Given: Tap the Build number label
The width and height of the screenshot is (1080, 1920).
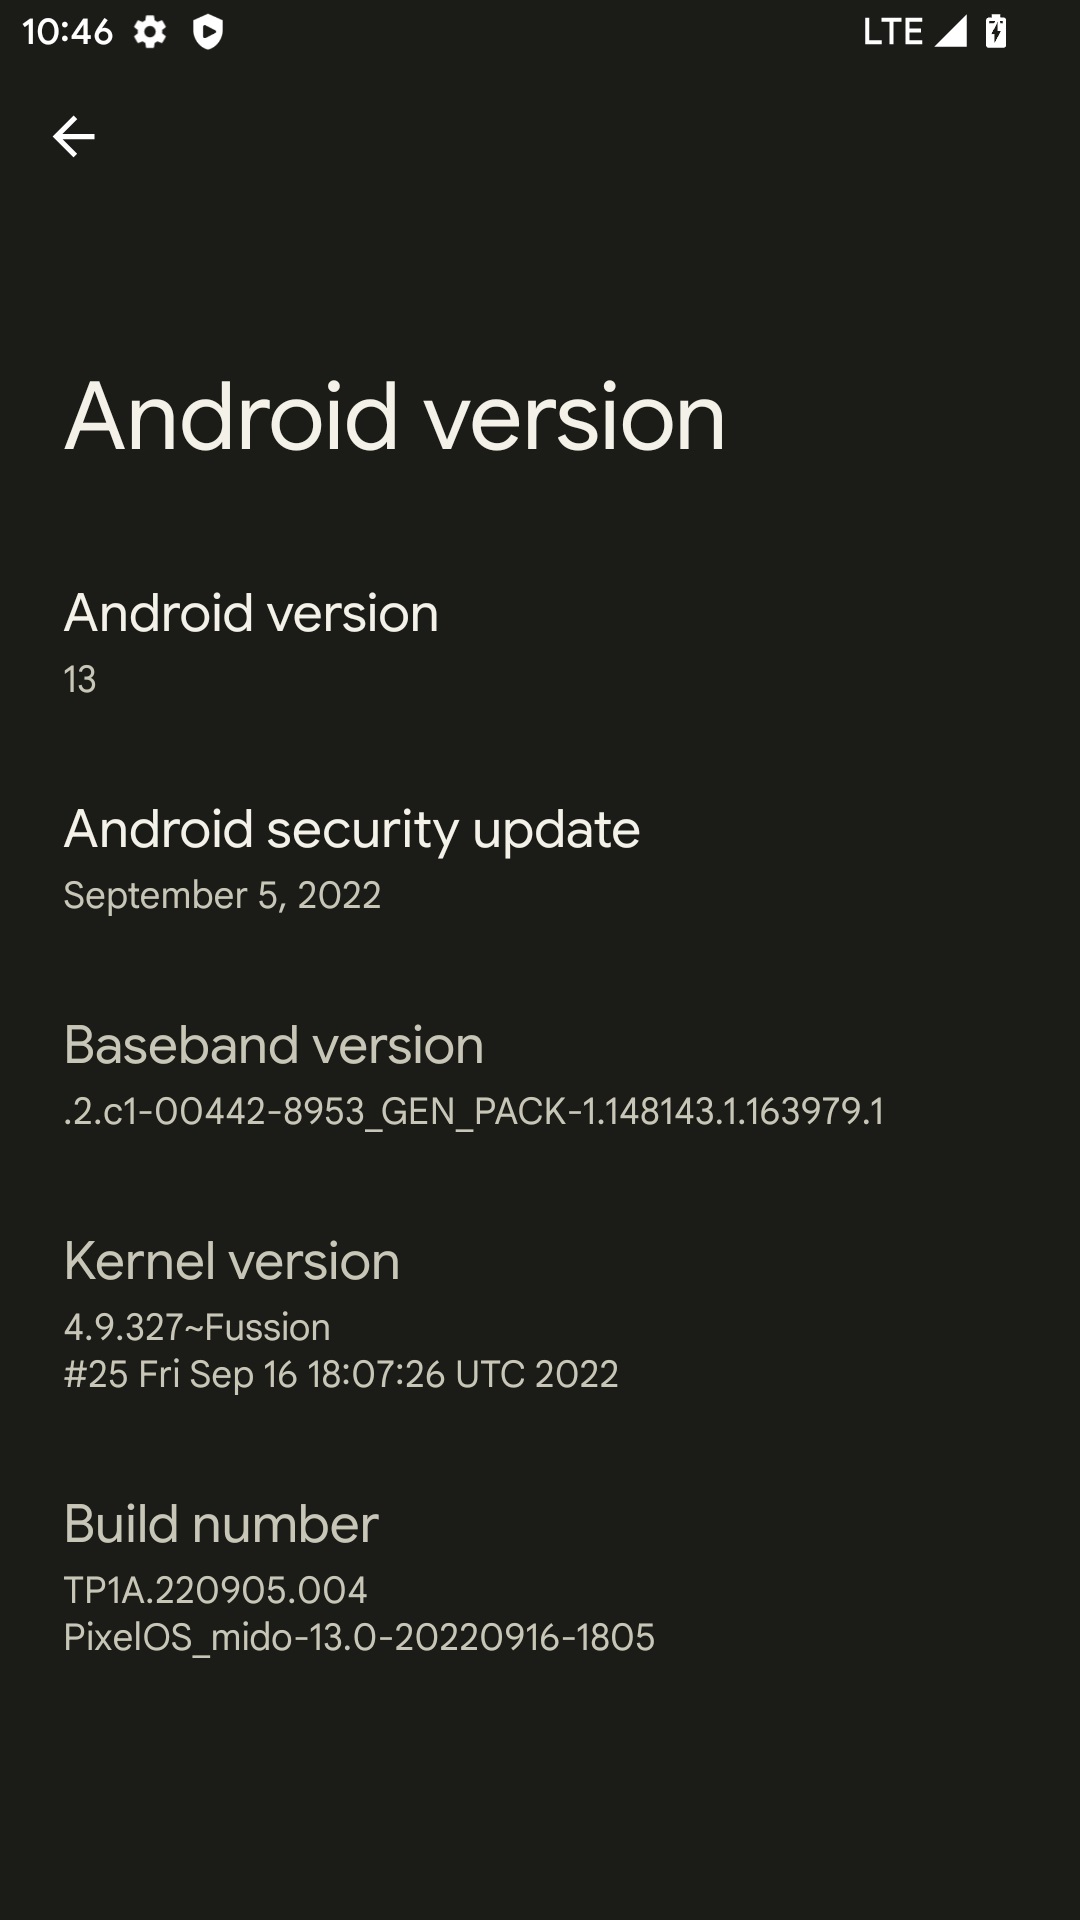Looking at the screenshot, I should click(221, 1524).
